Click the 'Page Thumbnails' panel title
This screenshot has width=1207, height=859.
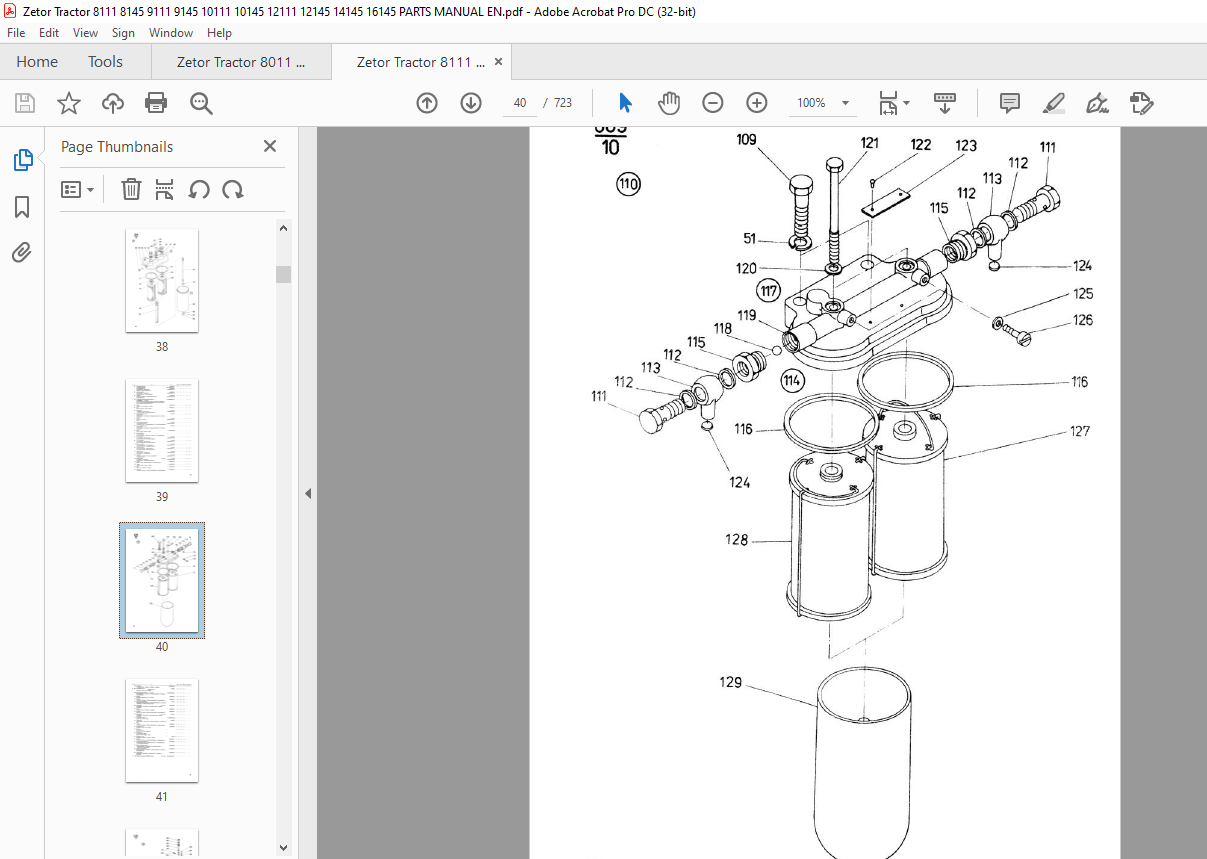(117, 147)
